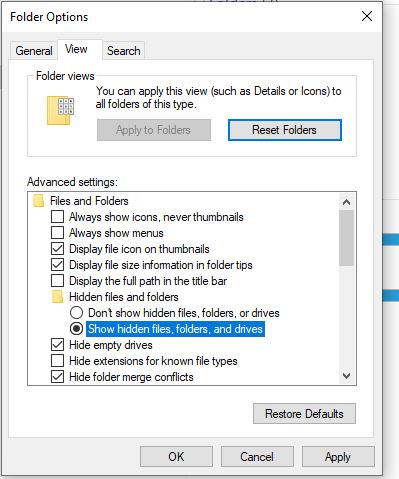Click the Folder views group label
399x479 pixels.
(65, 76)
